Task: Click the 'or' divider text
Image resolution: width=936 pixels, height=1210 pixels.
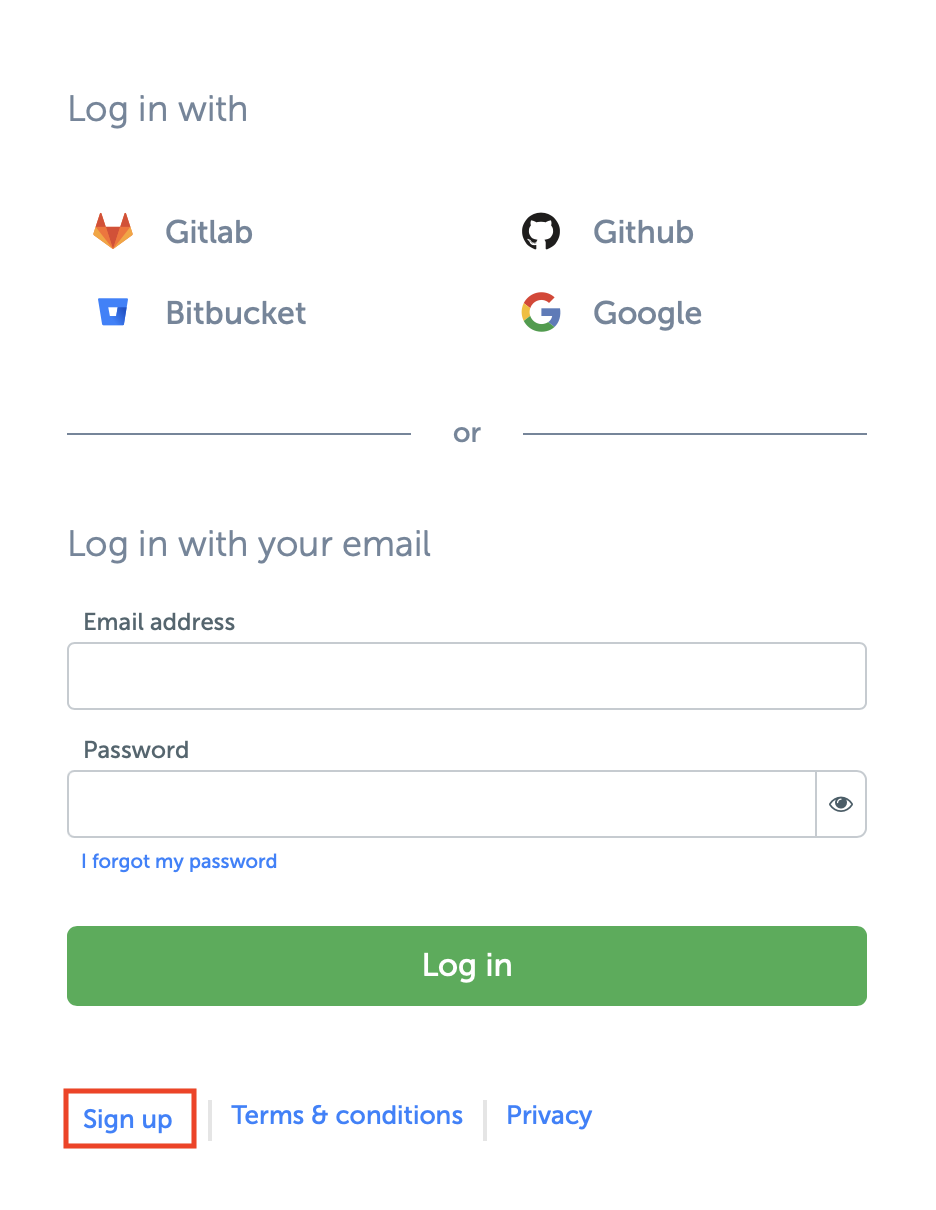Action: click(x=467, y=434)
